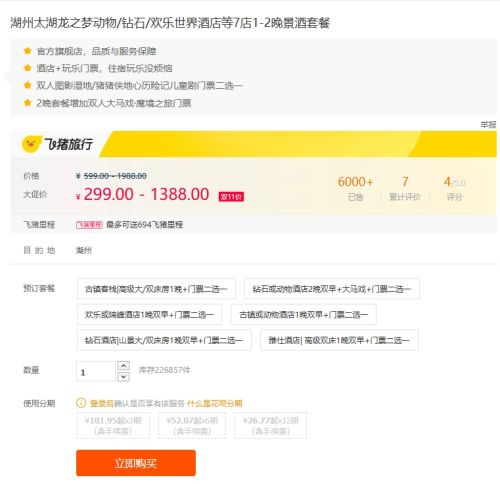Click into the quantity input field
The width and height of the screenshot is (500, 484).
click(x=96, y=371)
